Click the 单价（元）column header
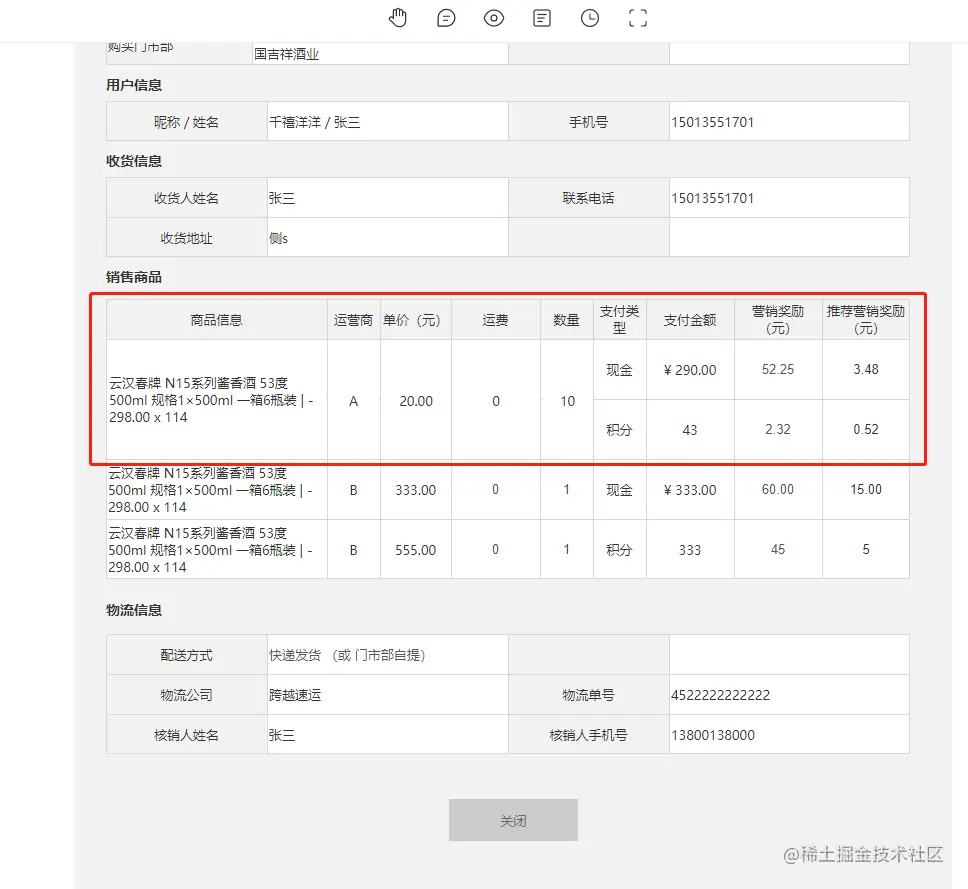968x889 pixels. tap(415, 320)
